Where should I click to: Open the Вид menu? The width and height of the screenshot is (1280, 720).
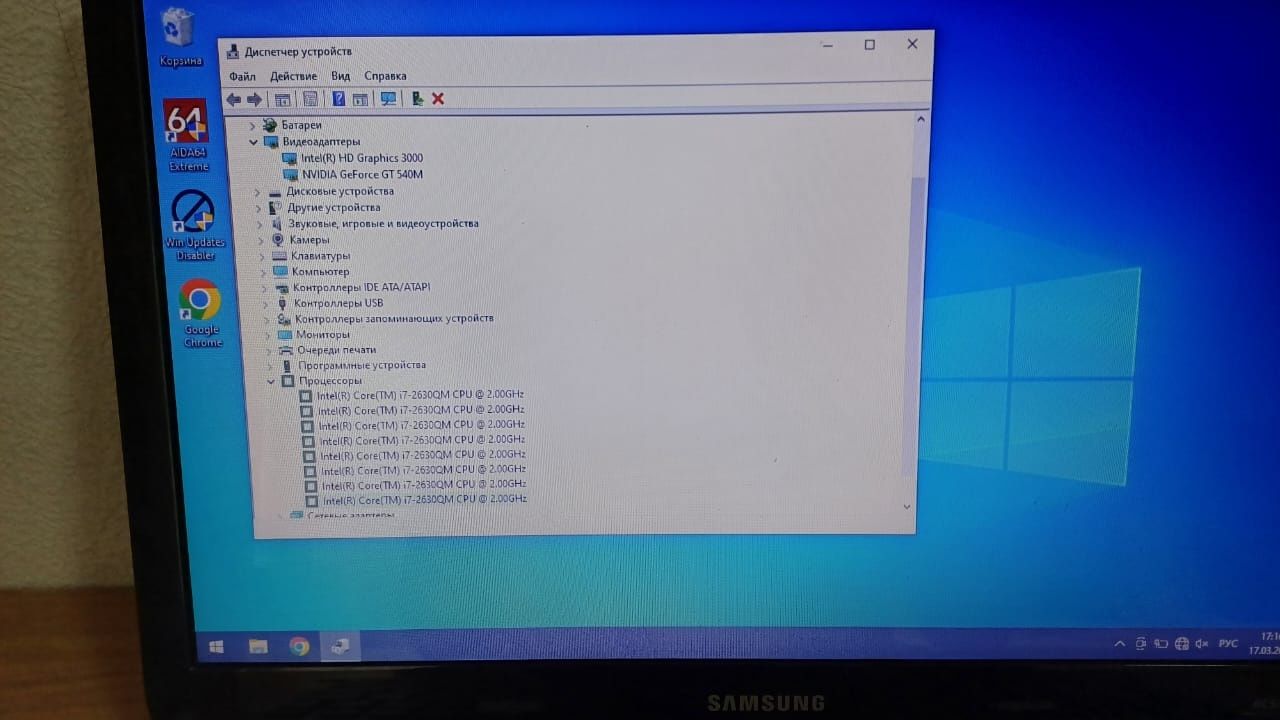tap(341, 76)
